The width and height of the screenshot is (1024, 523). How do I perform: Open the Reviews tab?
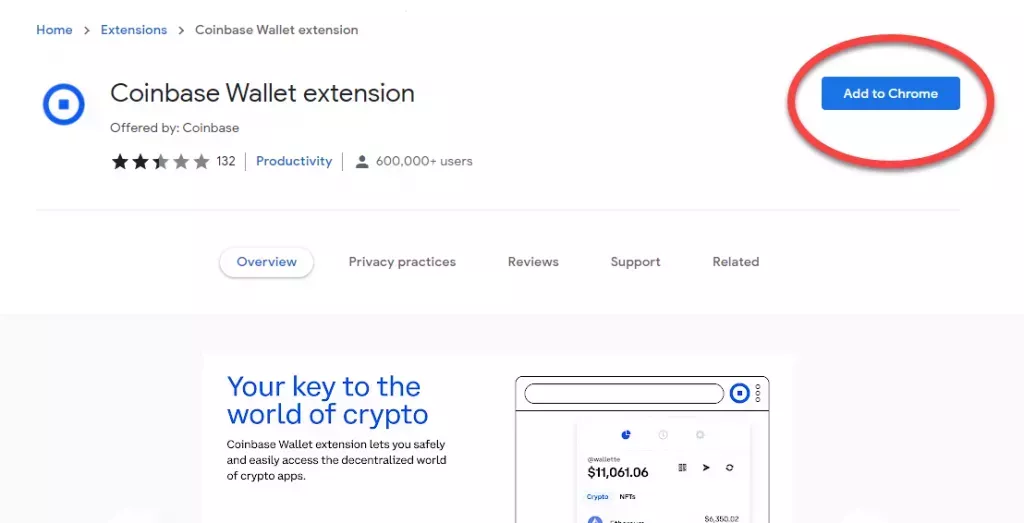point(533,262)
